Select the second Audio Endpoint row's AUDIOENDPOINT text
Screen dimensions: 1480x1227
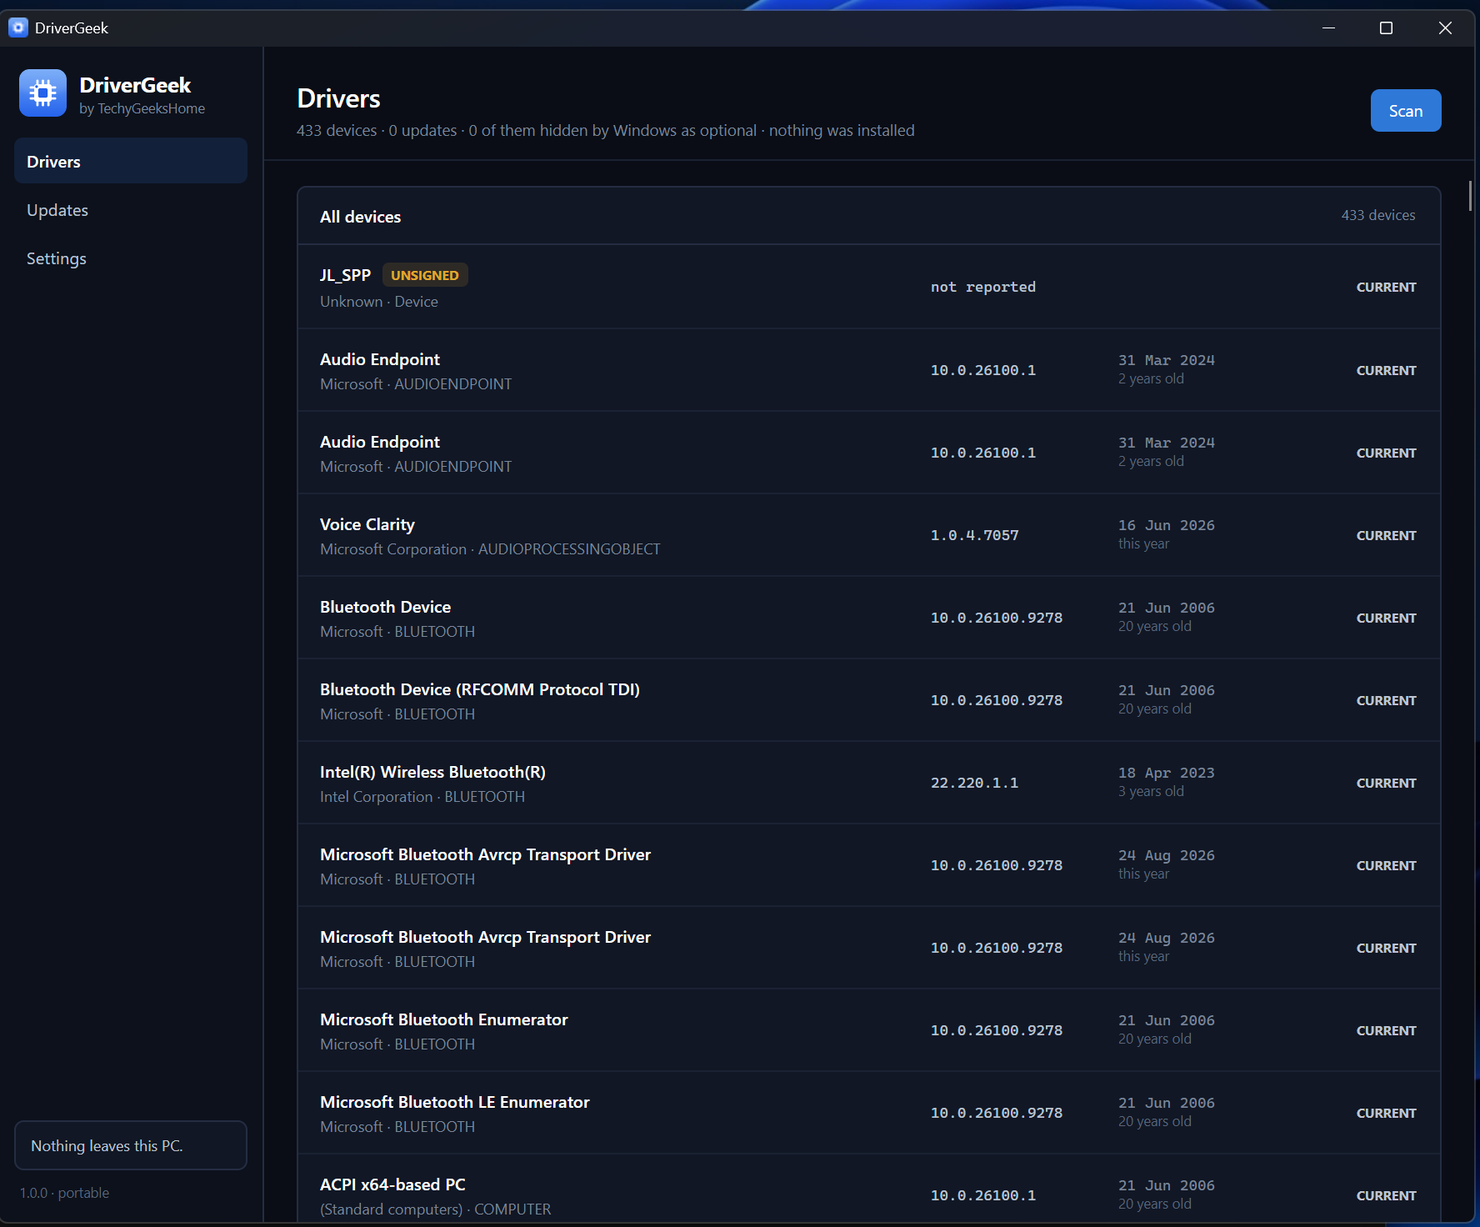click(x=453, y=467)
